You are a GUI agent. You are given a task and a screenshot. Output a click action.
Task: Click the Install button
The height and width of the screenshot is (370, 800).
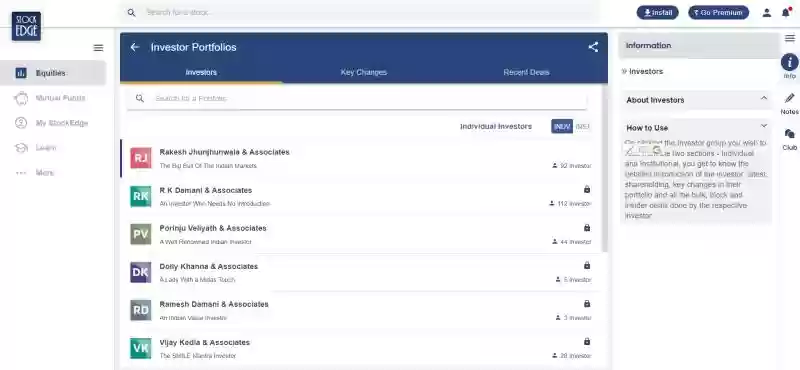[x=657, y=13]
